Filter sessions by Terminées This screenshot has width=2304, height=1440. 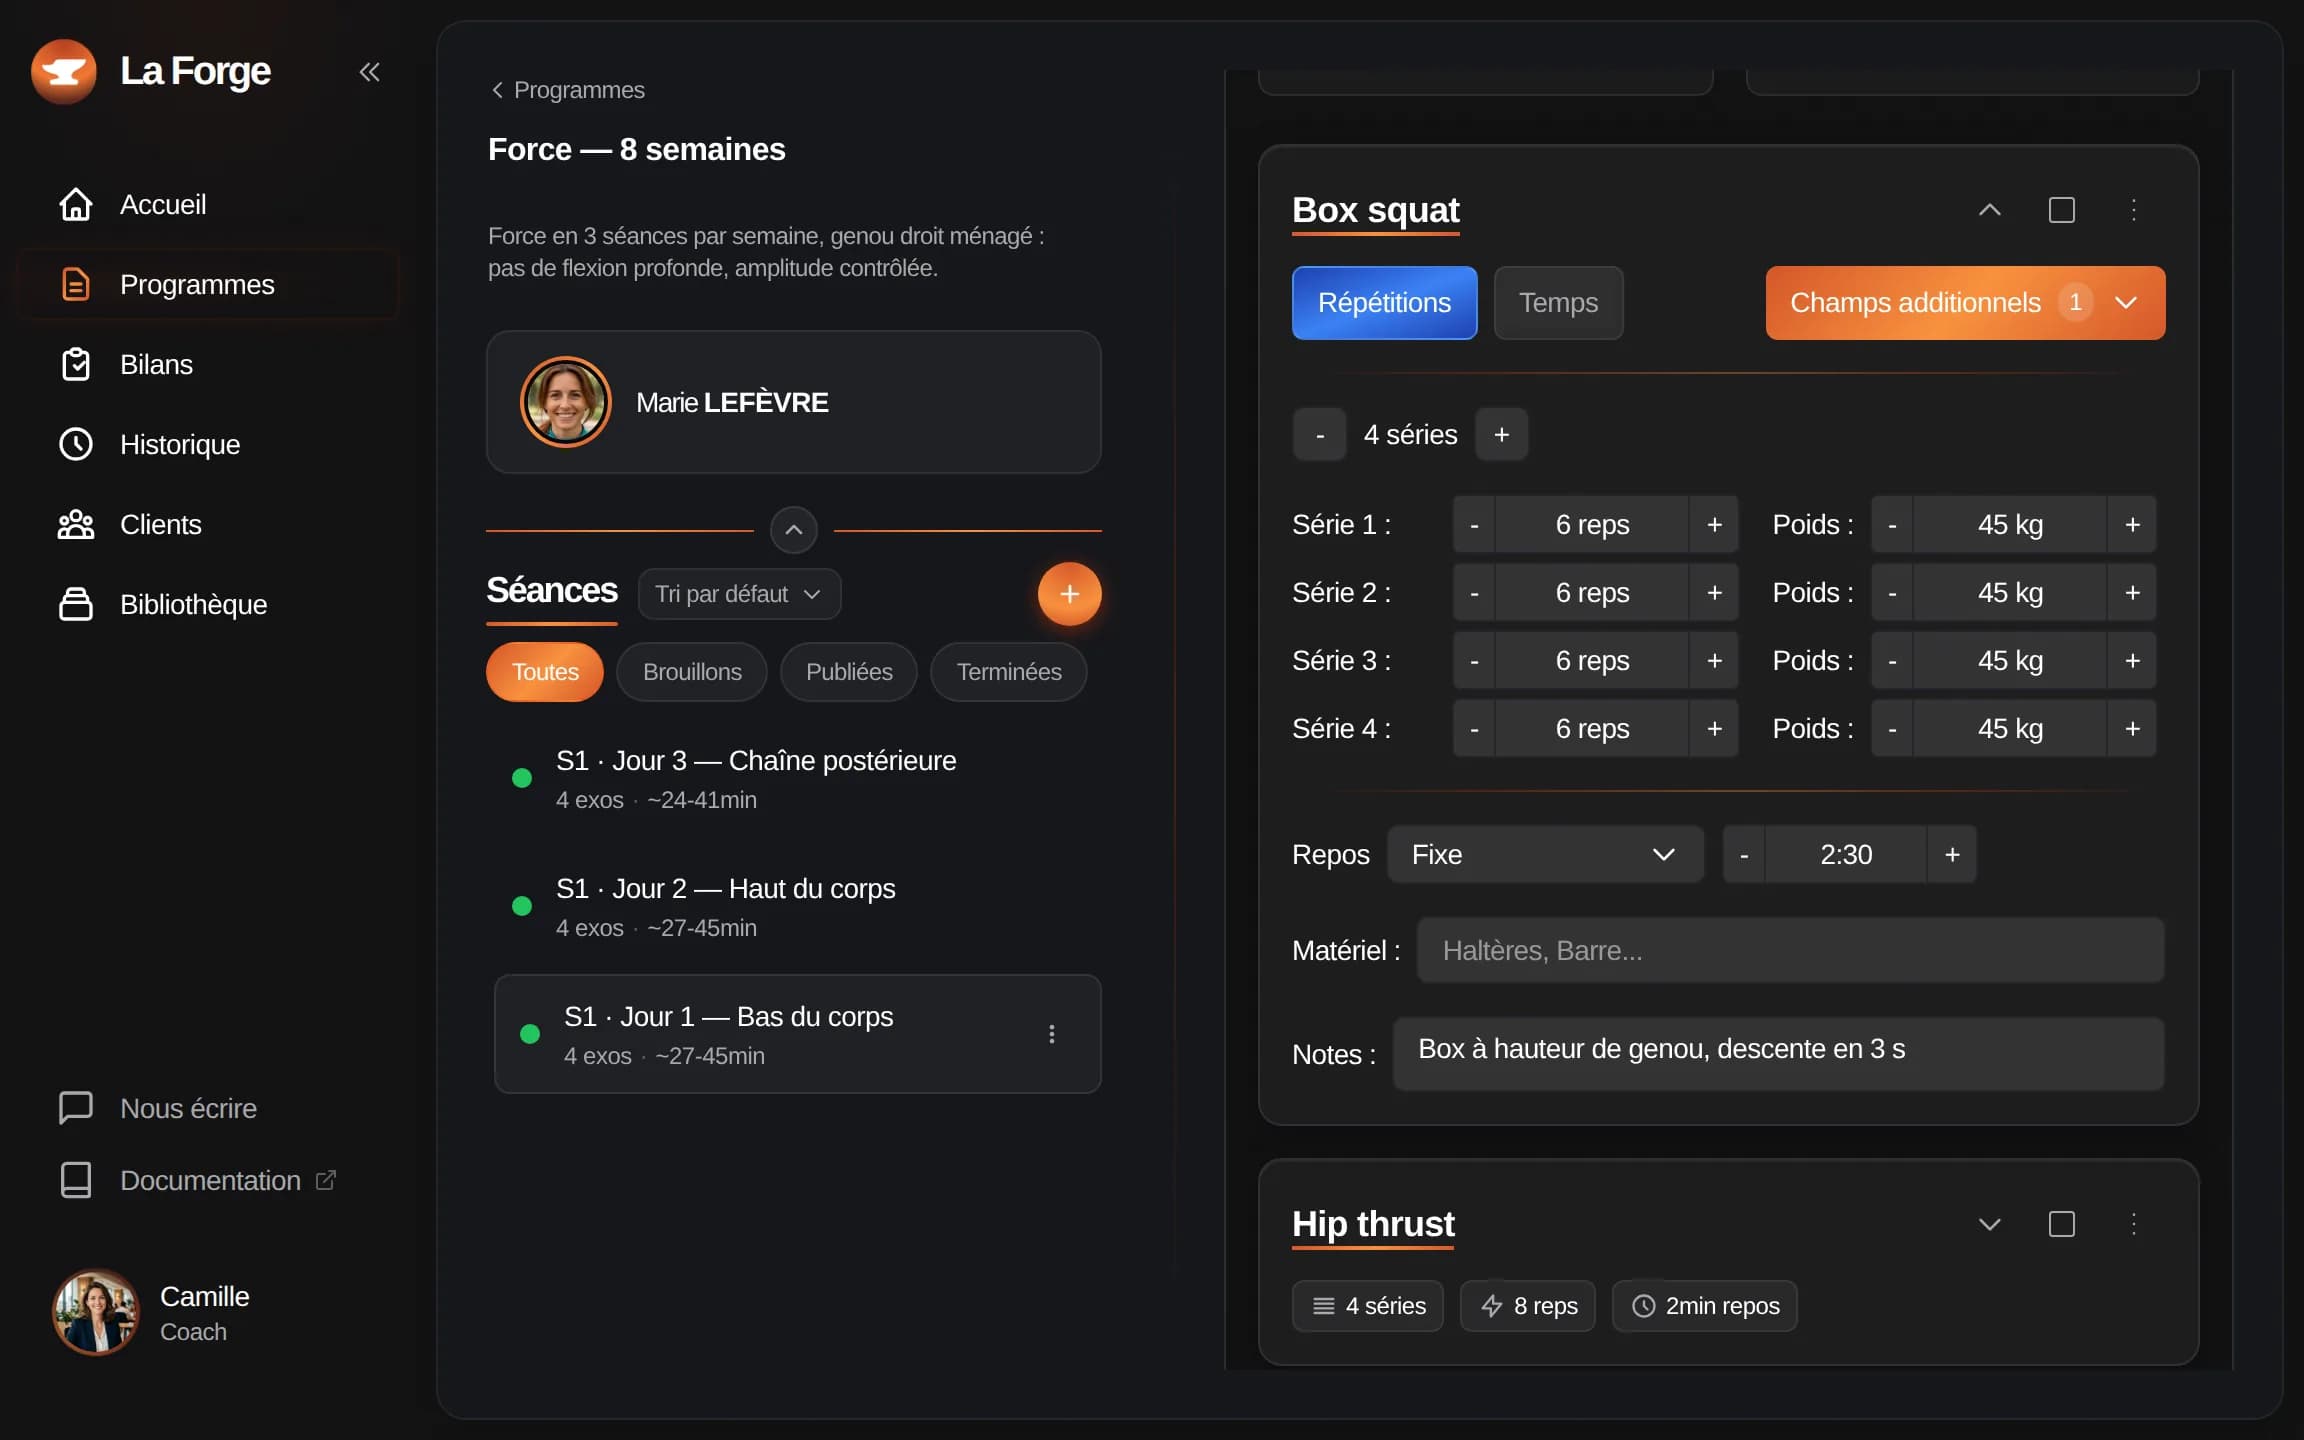[1008, 672]
